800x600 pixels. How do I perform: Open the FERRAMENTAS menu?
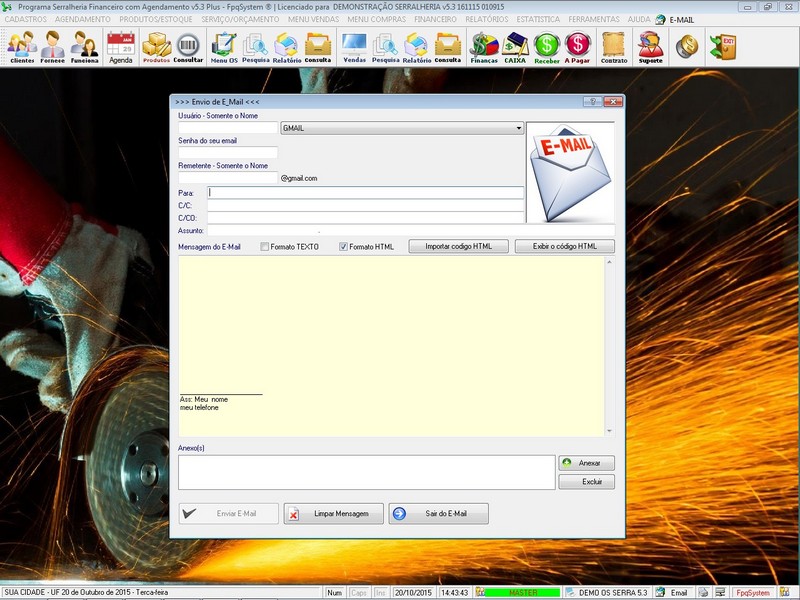594,19
